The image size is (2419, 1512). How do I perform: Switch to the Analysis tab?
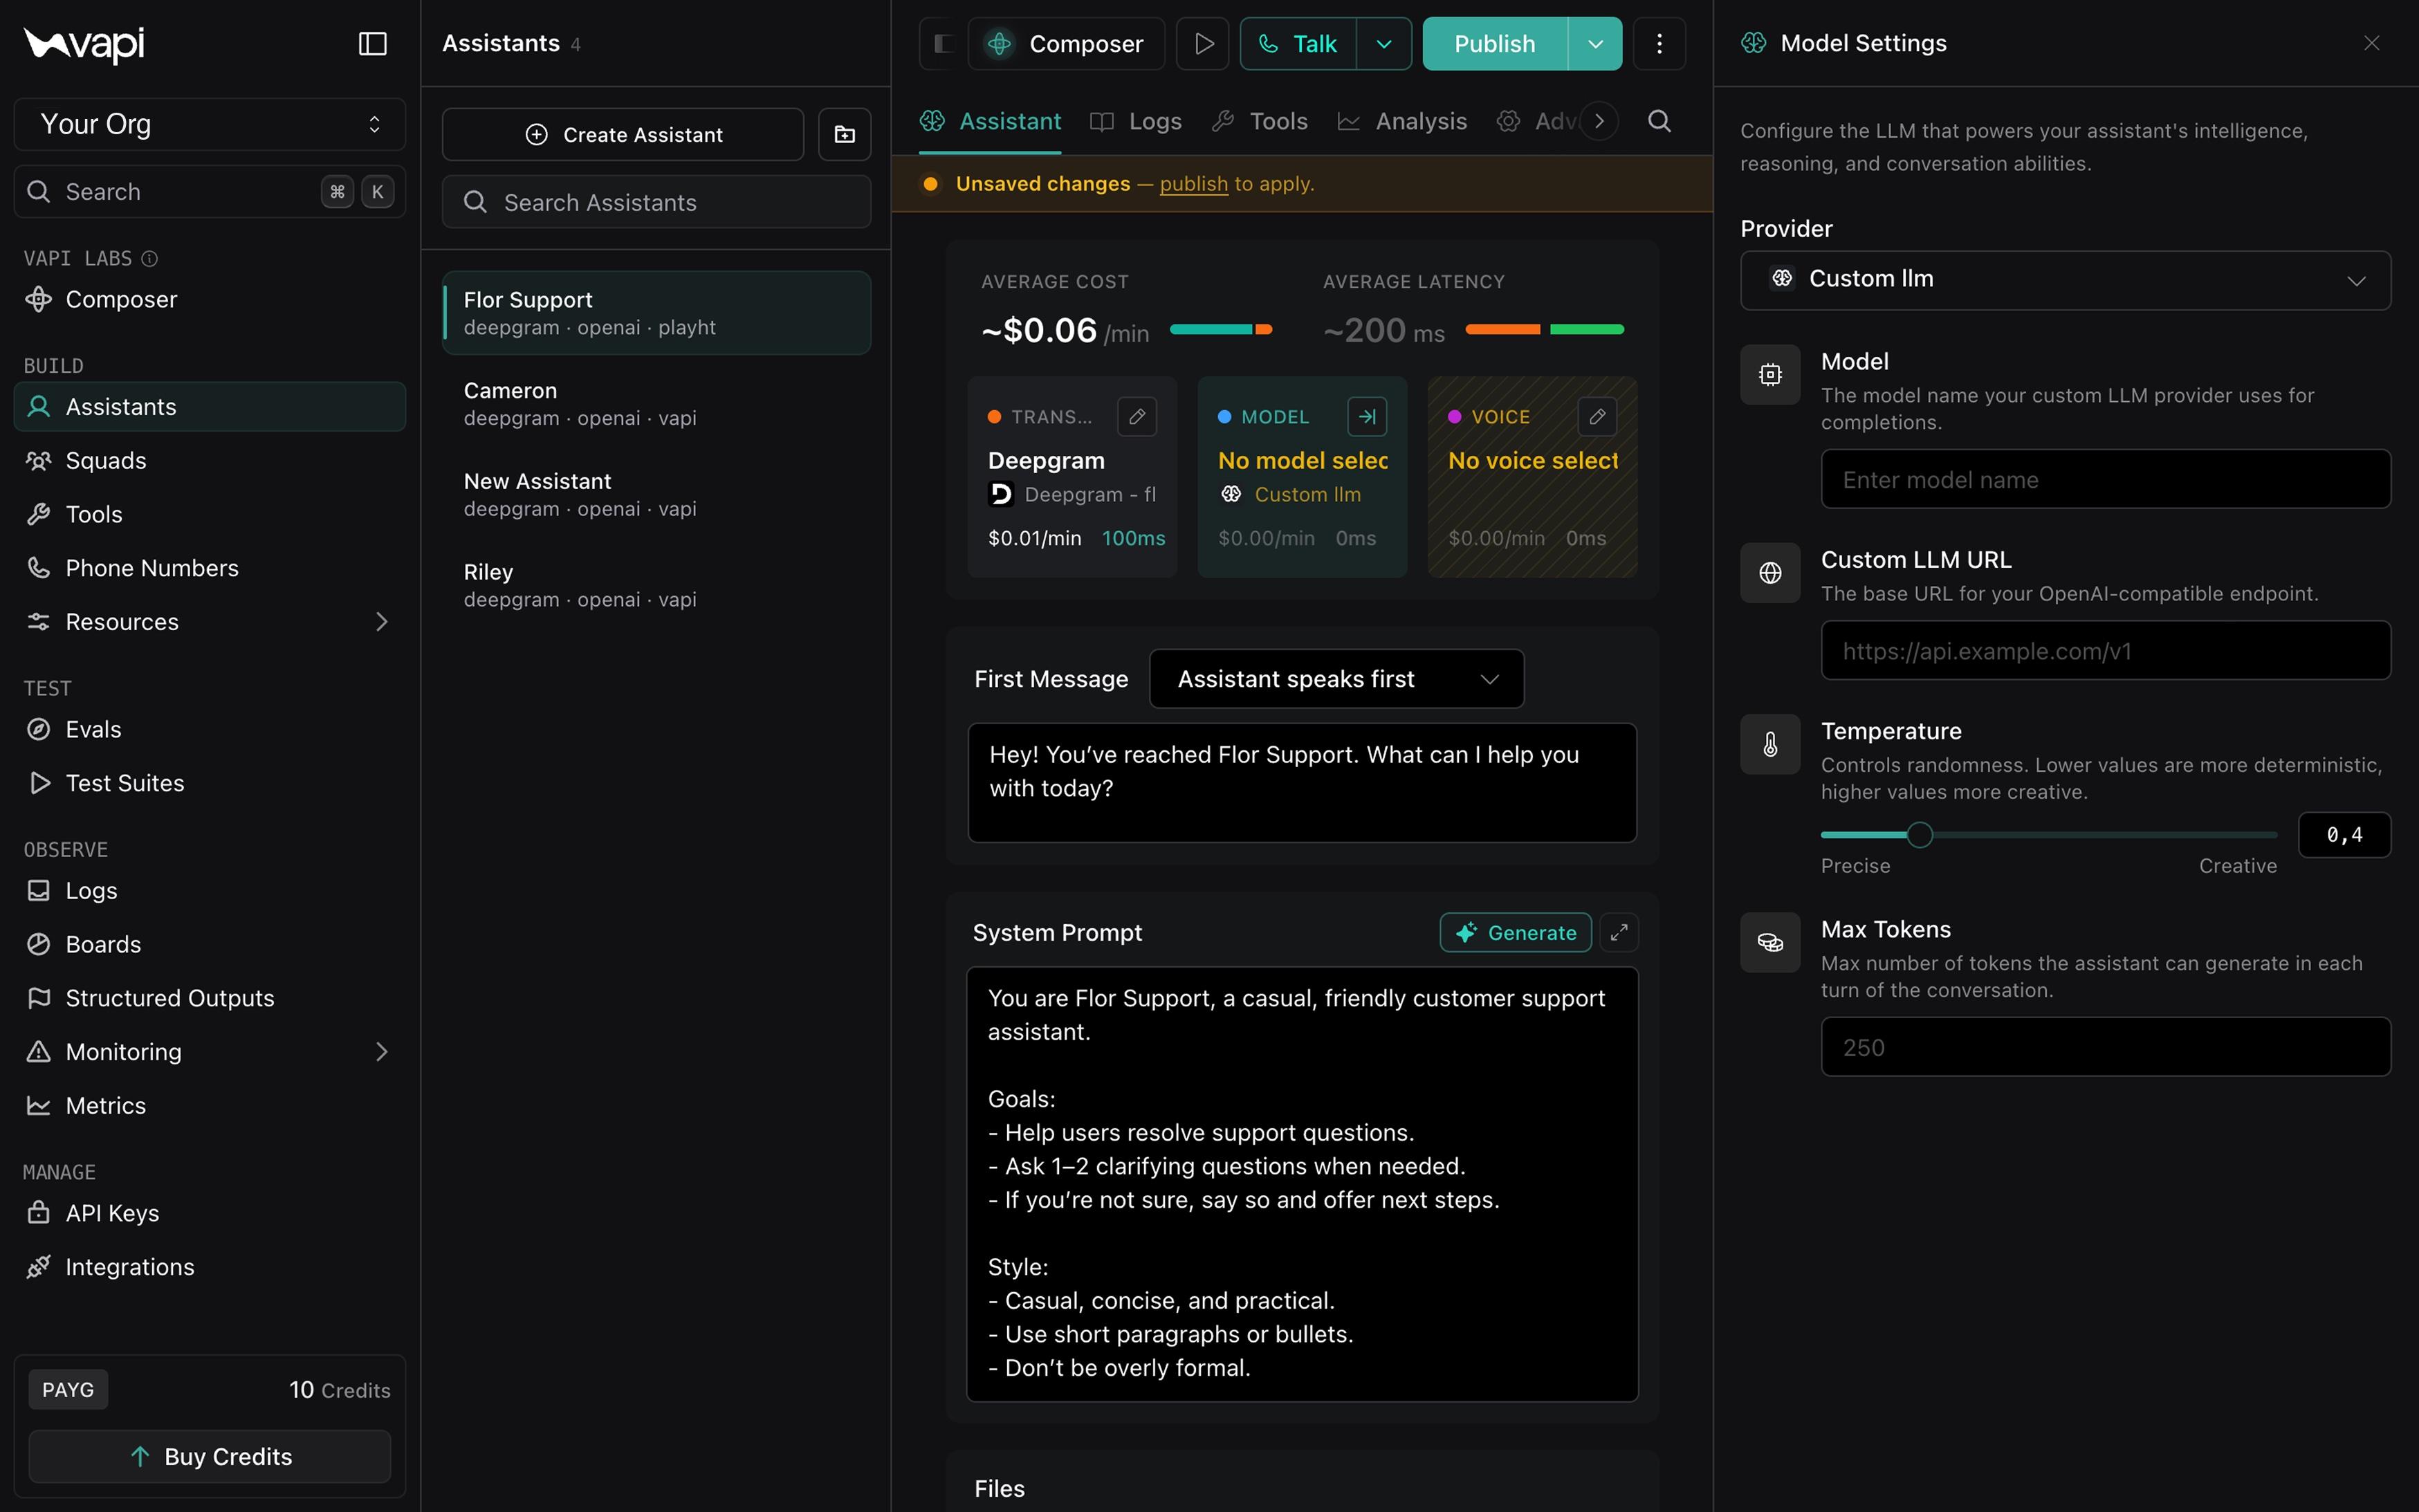pyautogui.click(x=1402, y=121)
